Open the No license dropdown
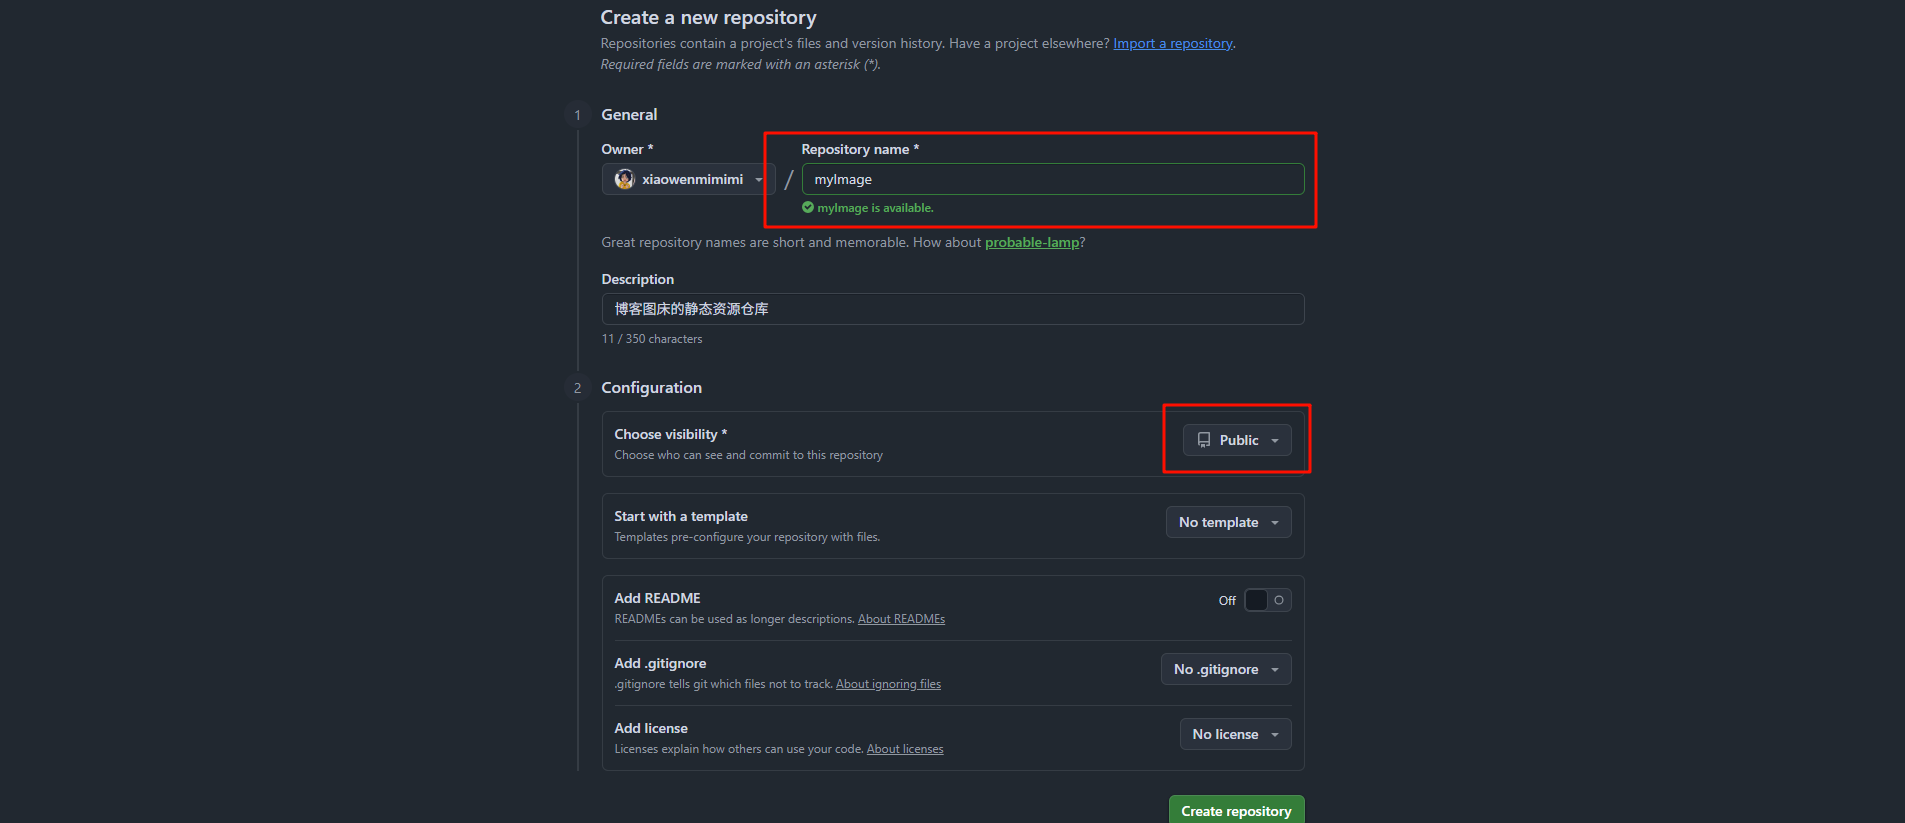This screenshot has height=823, width=1905. pyautogui.click(x=1235, y=734)
